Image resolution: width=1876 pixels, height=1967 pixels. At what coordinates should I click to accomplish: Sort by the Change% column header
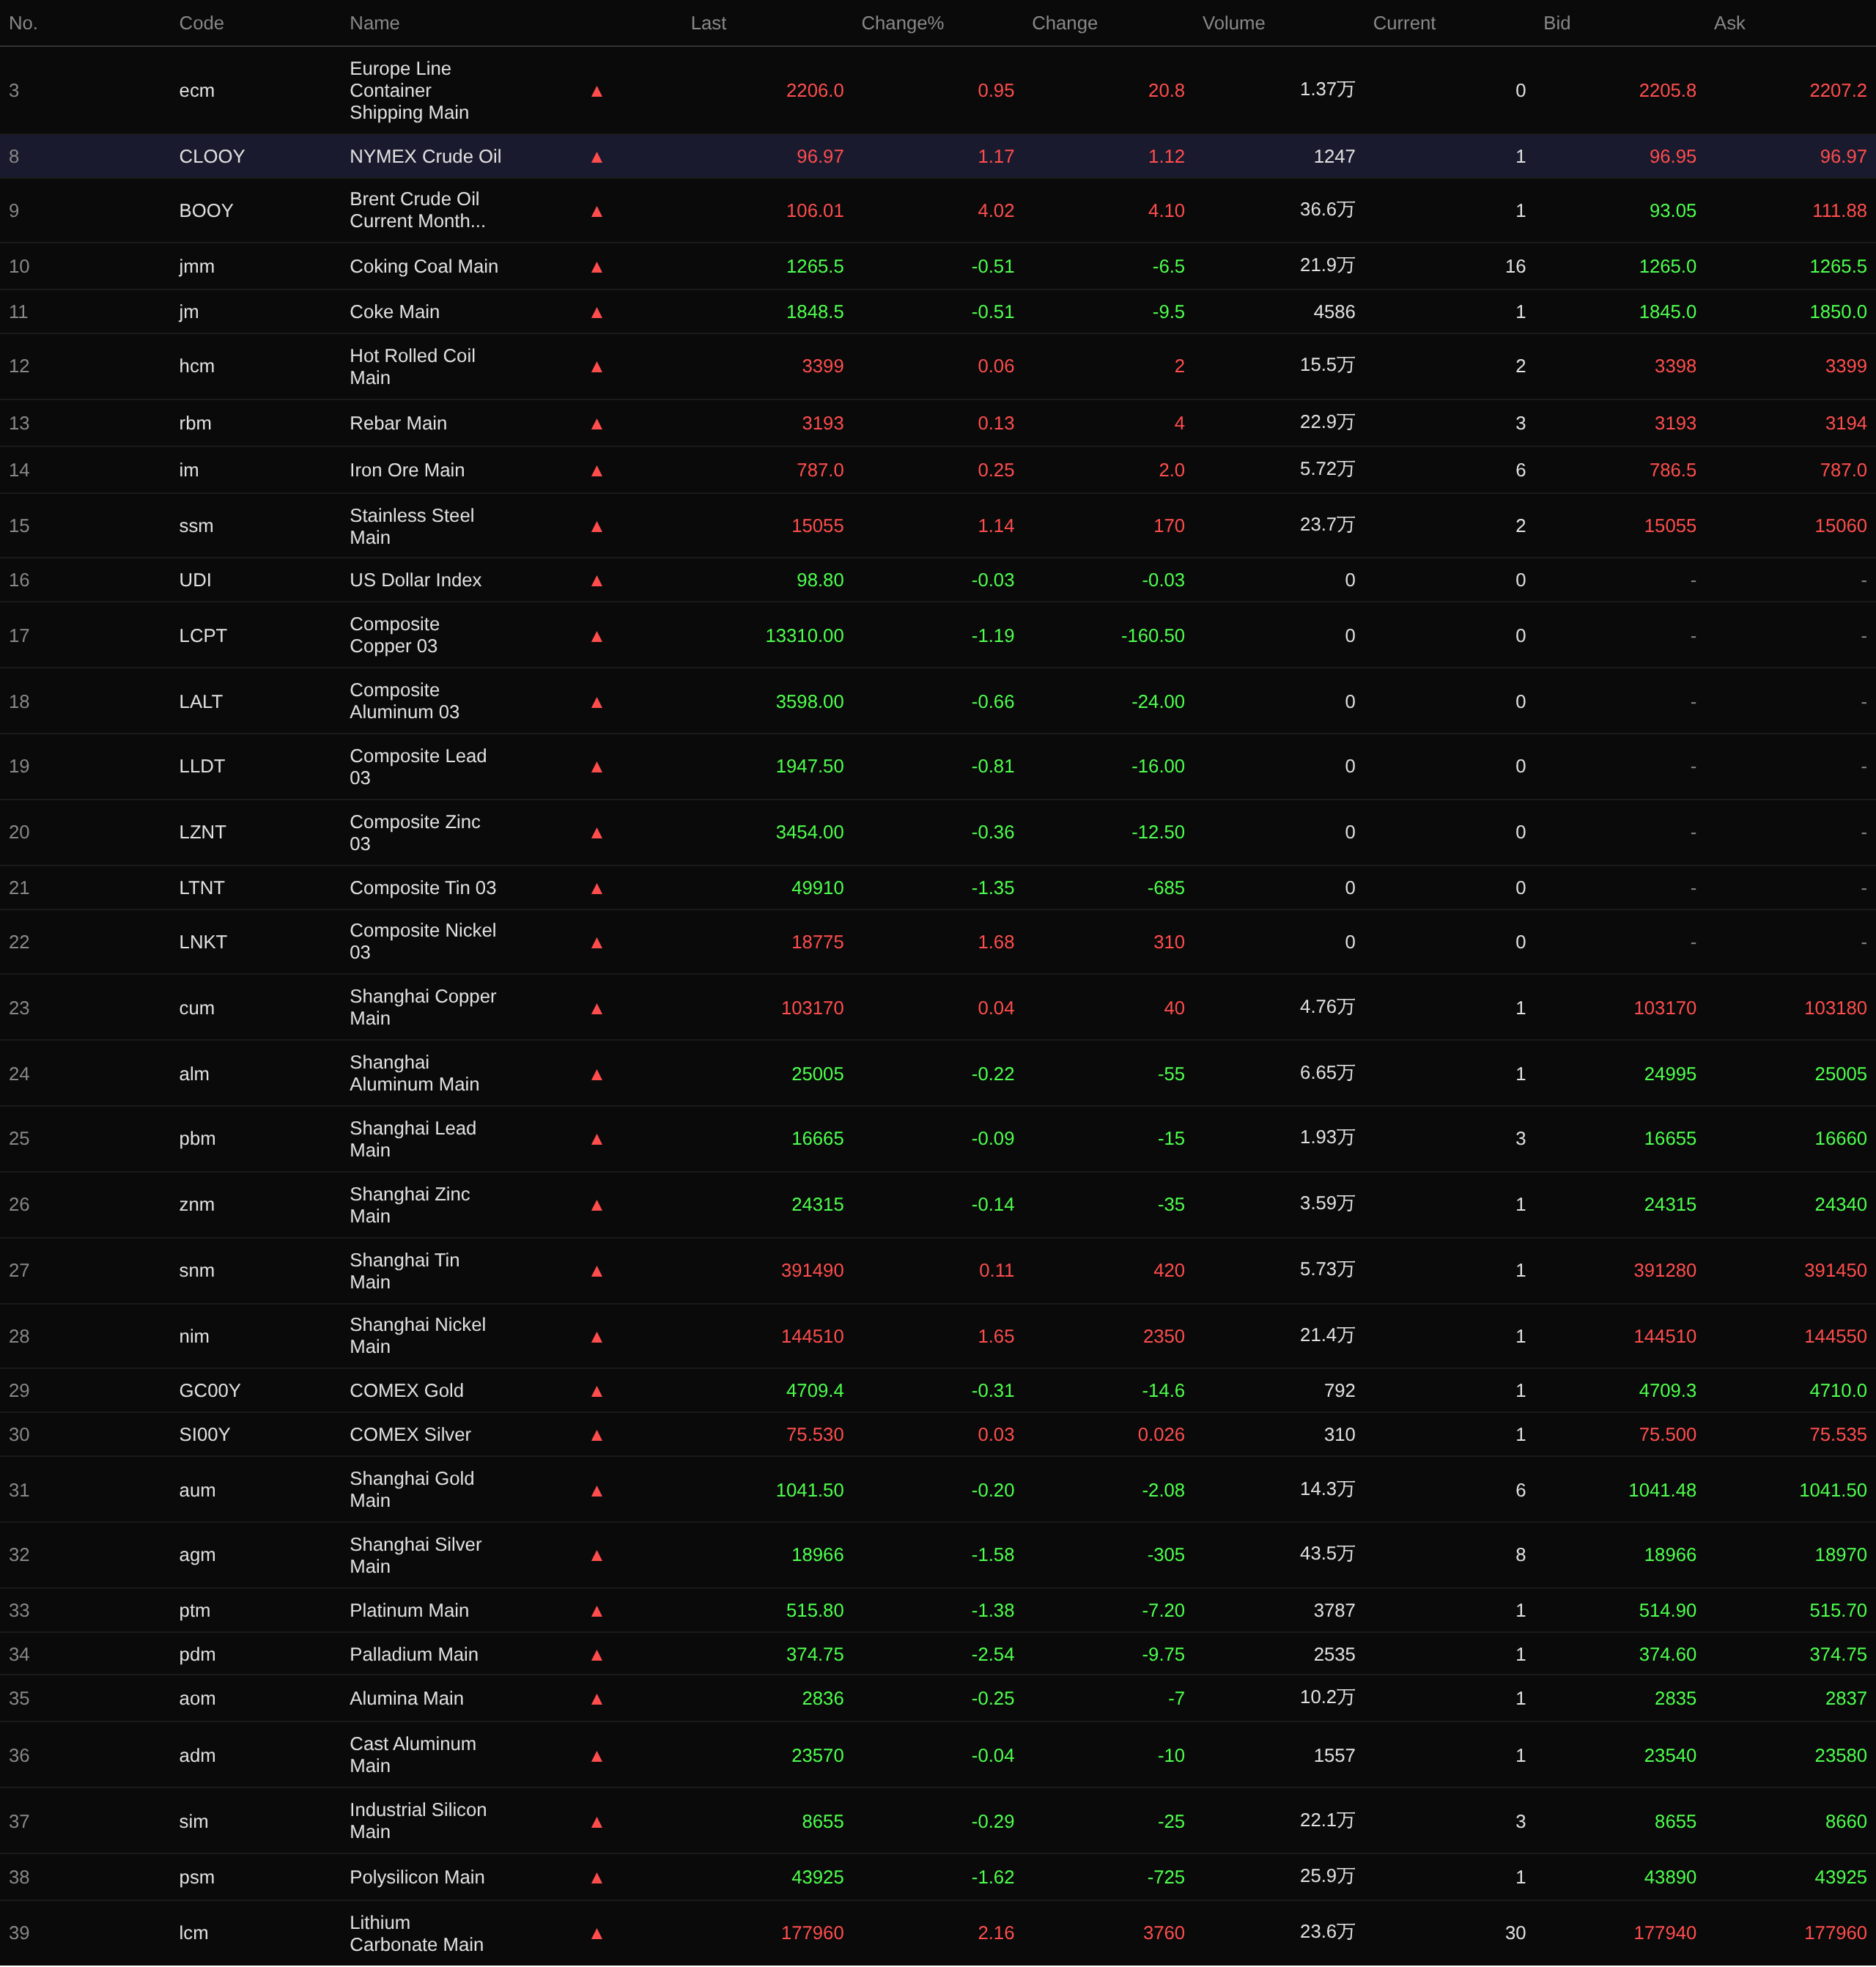(x=901, y=23)
